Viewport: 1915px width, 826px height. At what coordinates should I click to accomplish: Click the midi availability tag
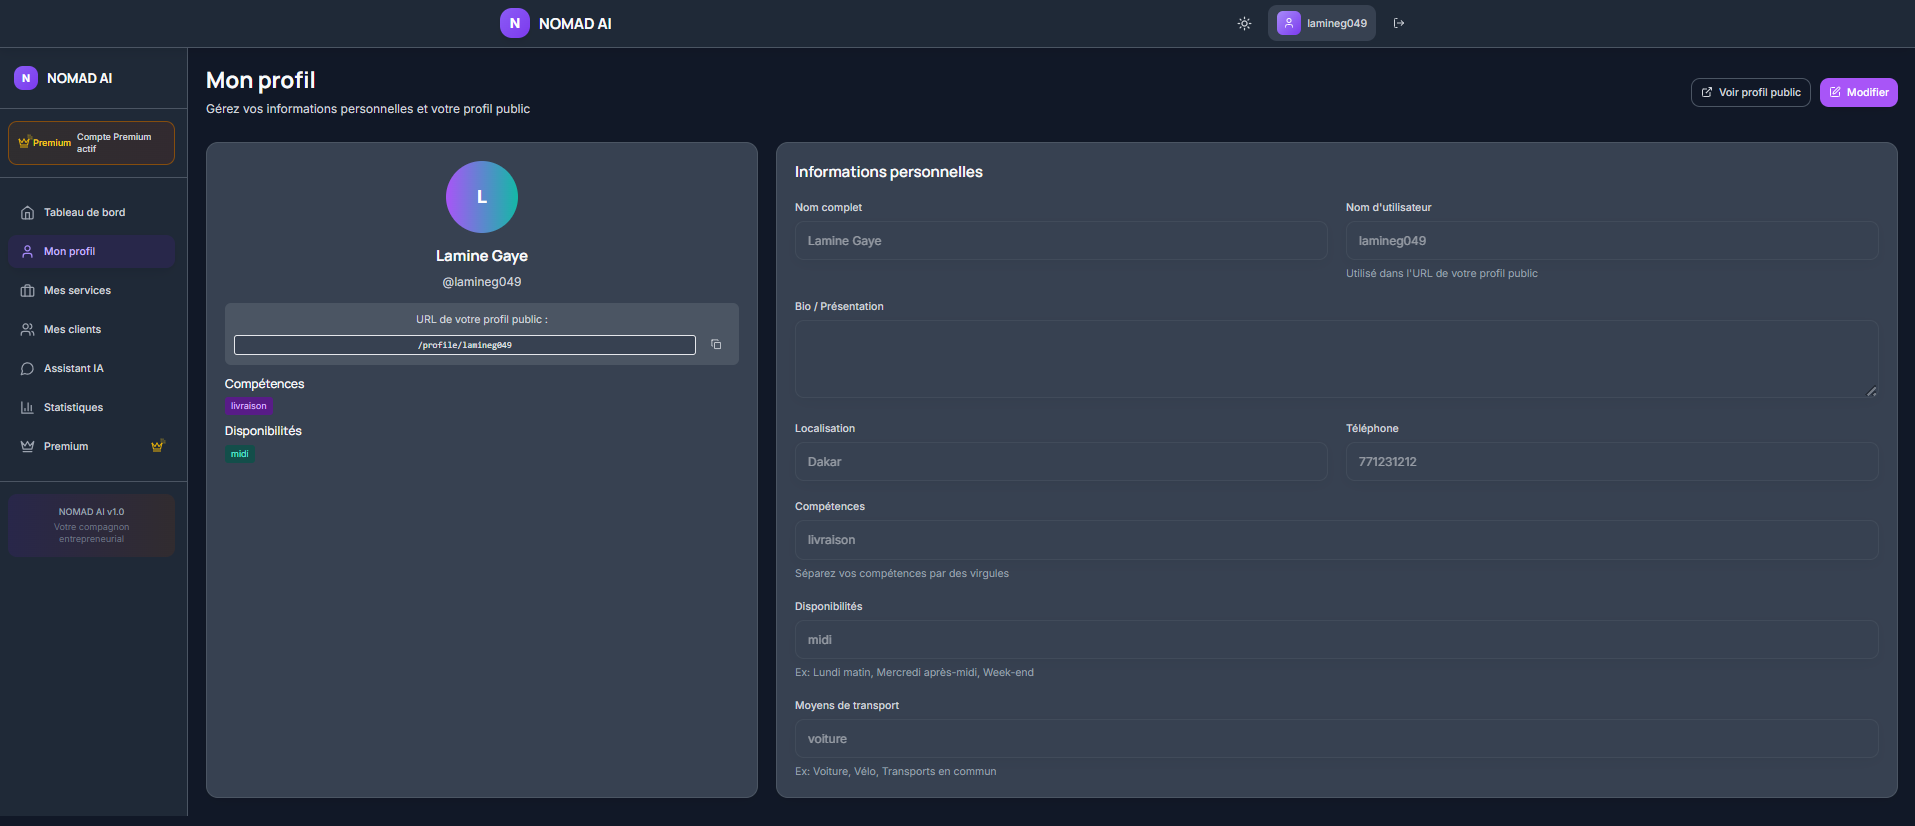[x=240, y=454]
